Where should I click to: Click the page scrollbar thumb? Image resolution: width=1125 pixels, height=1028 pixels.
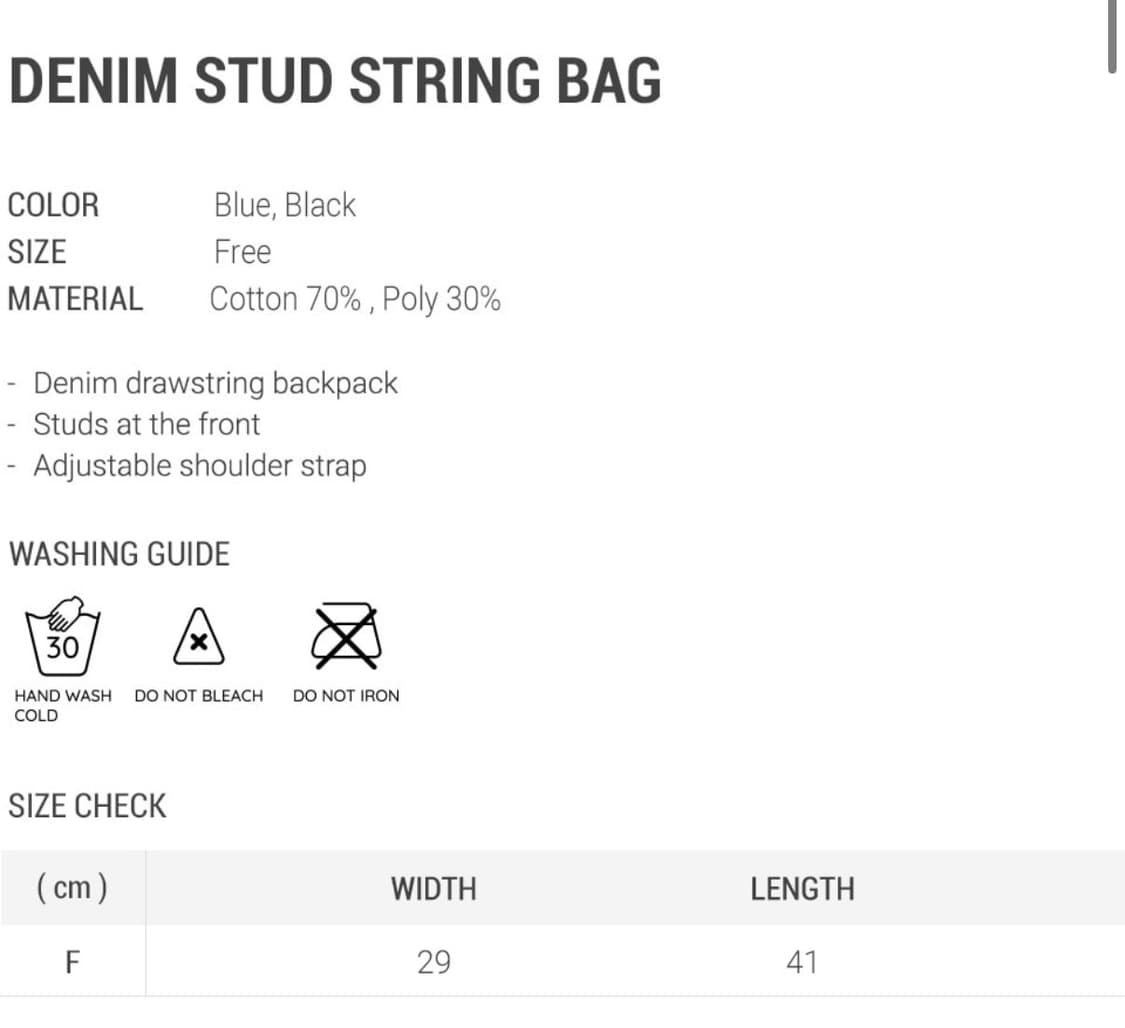pyautogui.click(x=1113, y=36)
